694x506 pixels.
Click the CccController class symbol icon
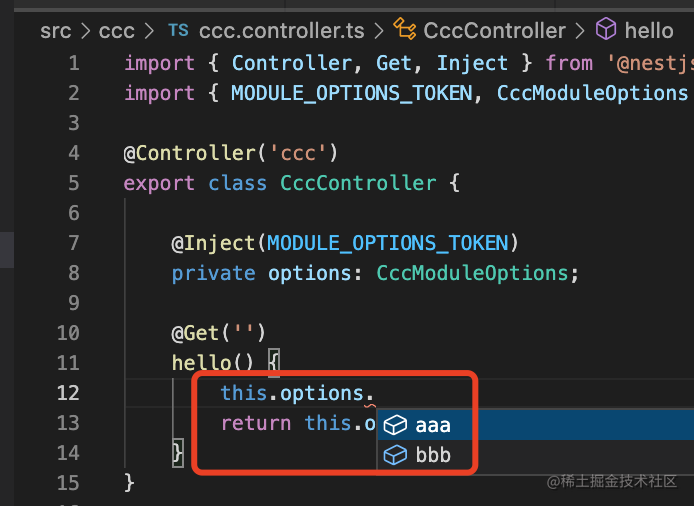[405, 31]
